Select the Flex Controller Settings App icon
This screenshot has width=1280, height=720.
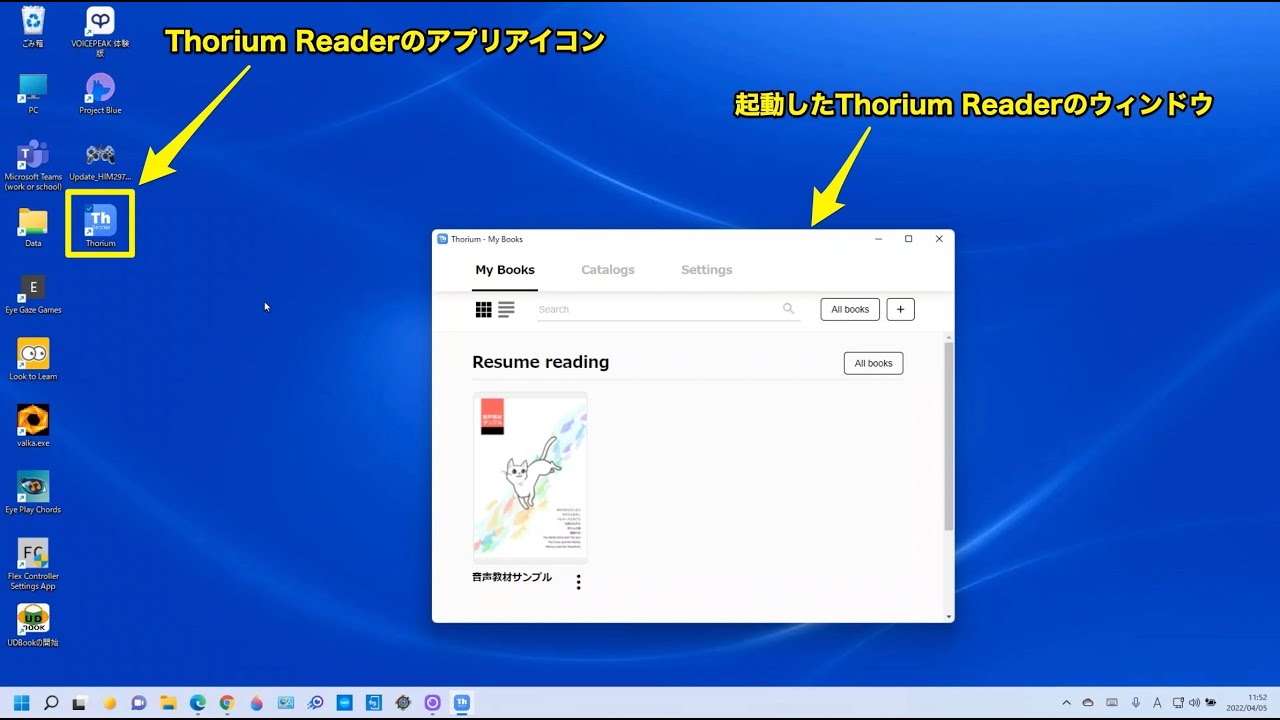[x=33, y=564]
